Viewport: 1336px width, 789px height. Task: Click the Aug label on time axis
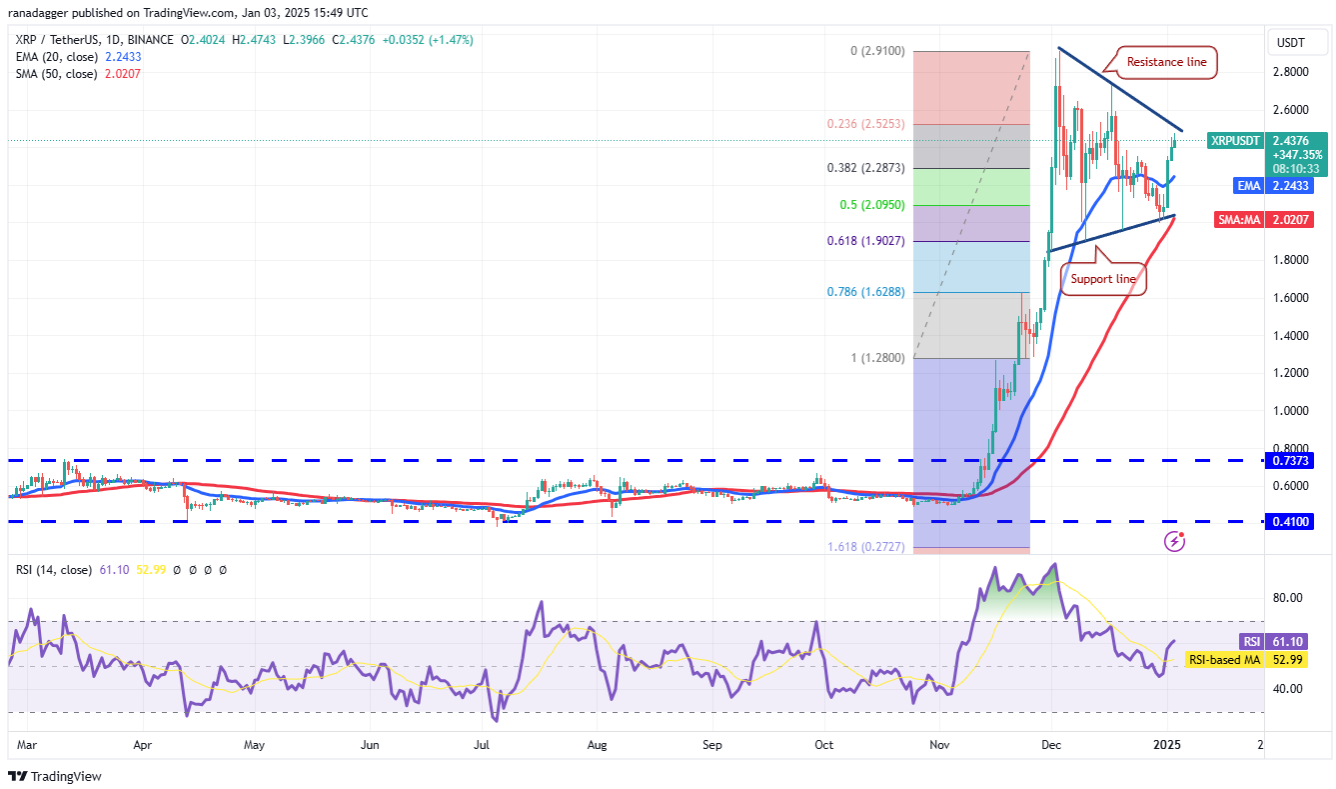(x=597, y=745)
